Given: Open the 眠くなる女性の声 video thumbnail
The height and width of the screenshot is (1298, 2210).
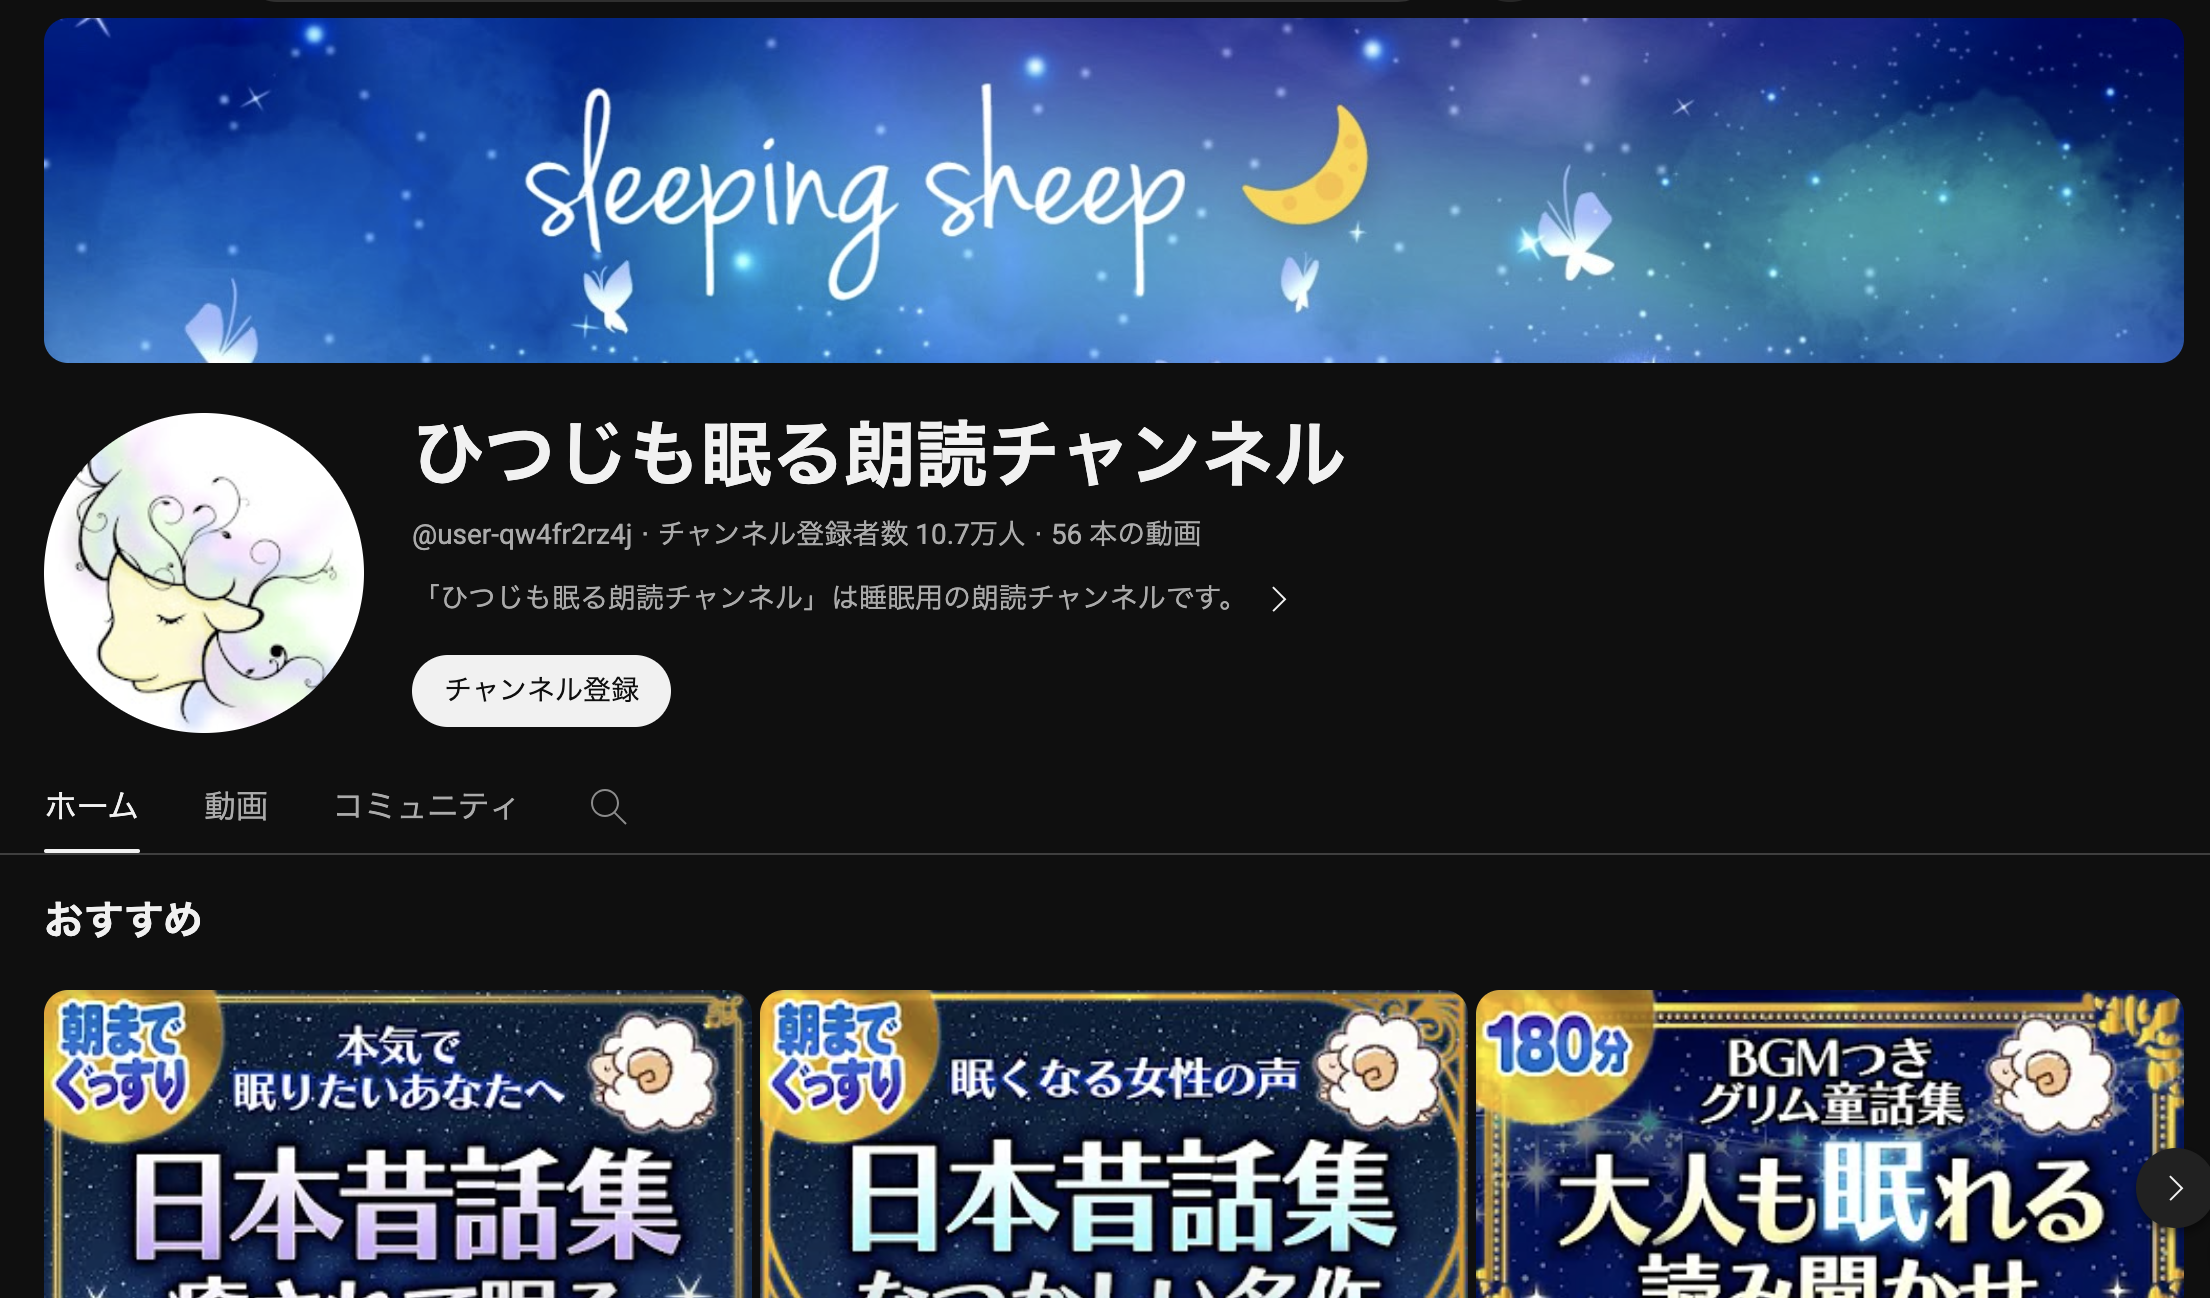Looking at the screenshot, I should click(x=1113, y=1144).
